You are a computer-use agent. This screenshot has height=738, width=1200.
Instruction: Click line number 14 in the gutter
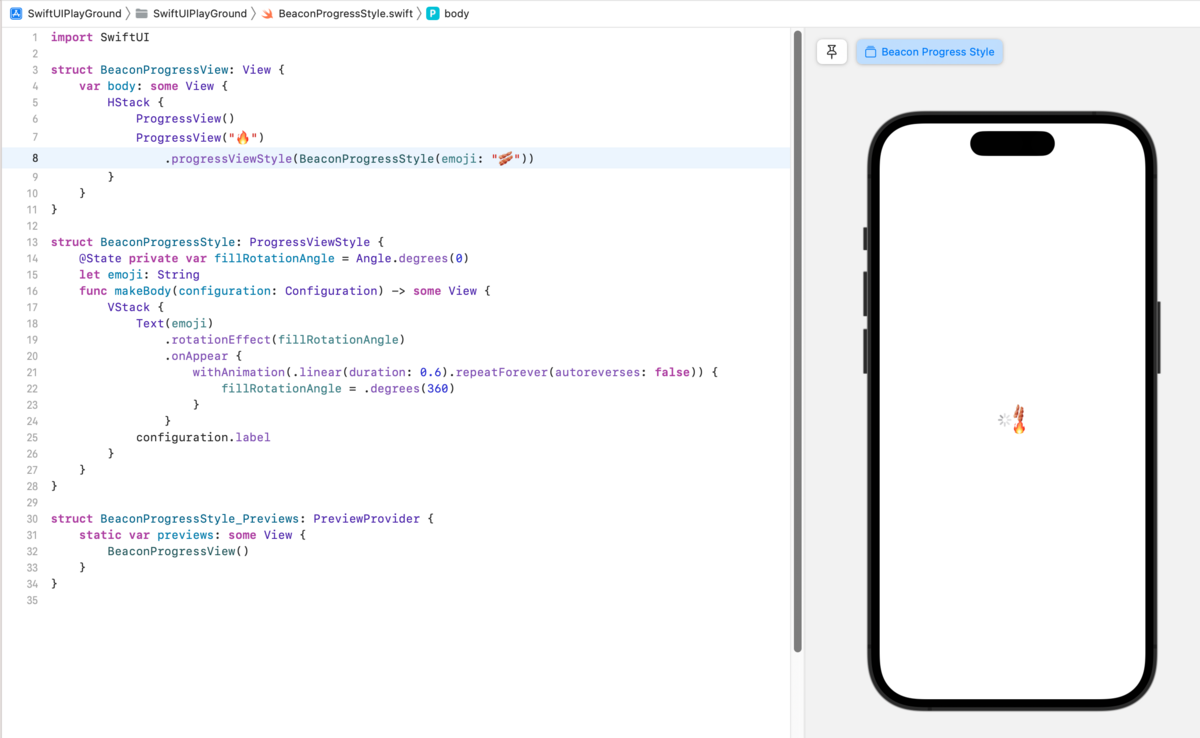pyautogui.click(x=32, y=258)
